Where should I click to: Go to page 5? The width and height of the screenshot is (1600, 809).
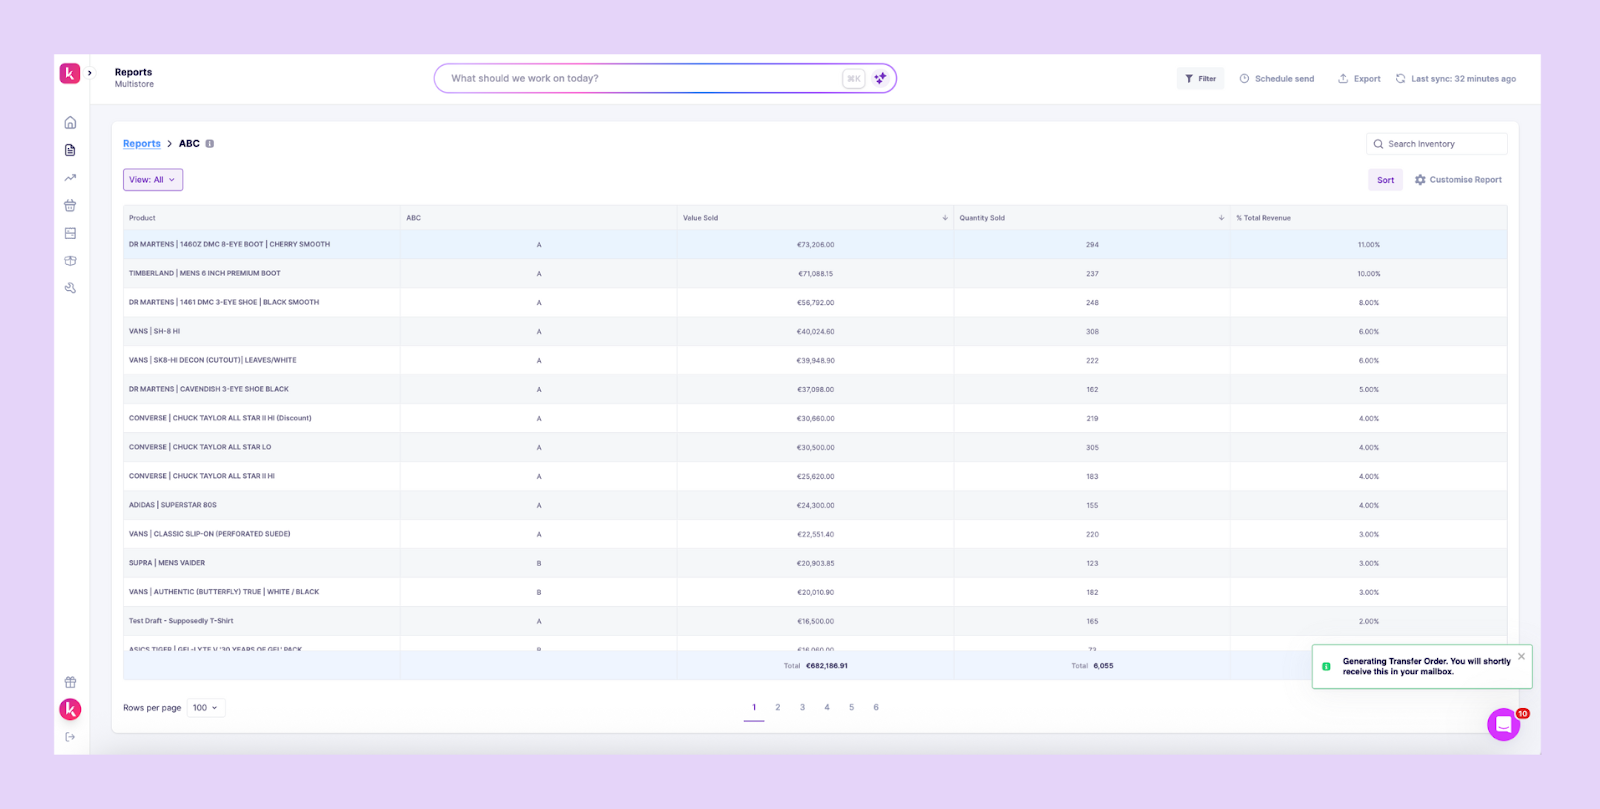851,707
